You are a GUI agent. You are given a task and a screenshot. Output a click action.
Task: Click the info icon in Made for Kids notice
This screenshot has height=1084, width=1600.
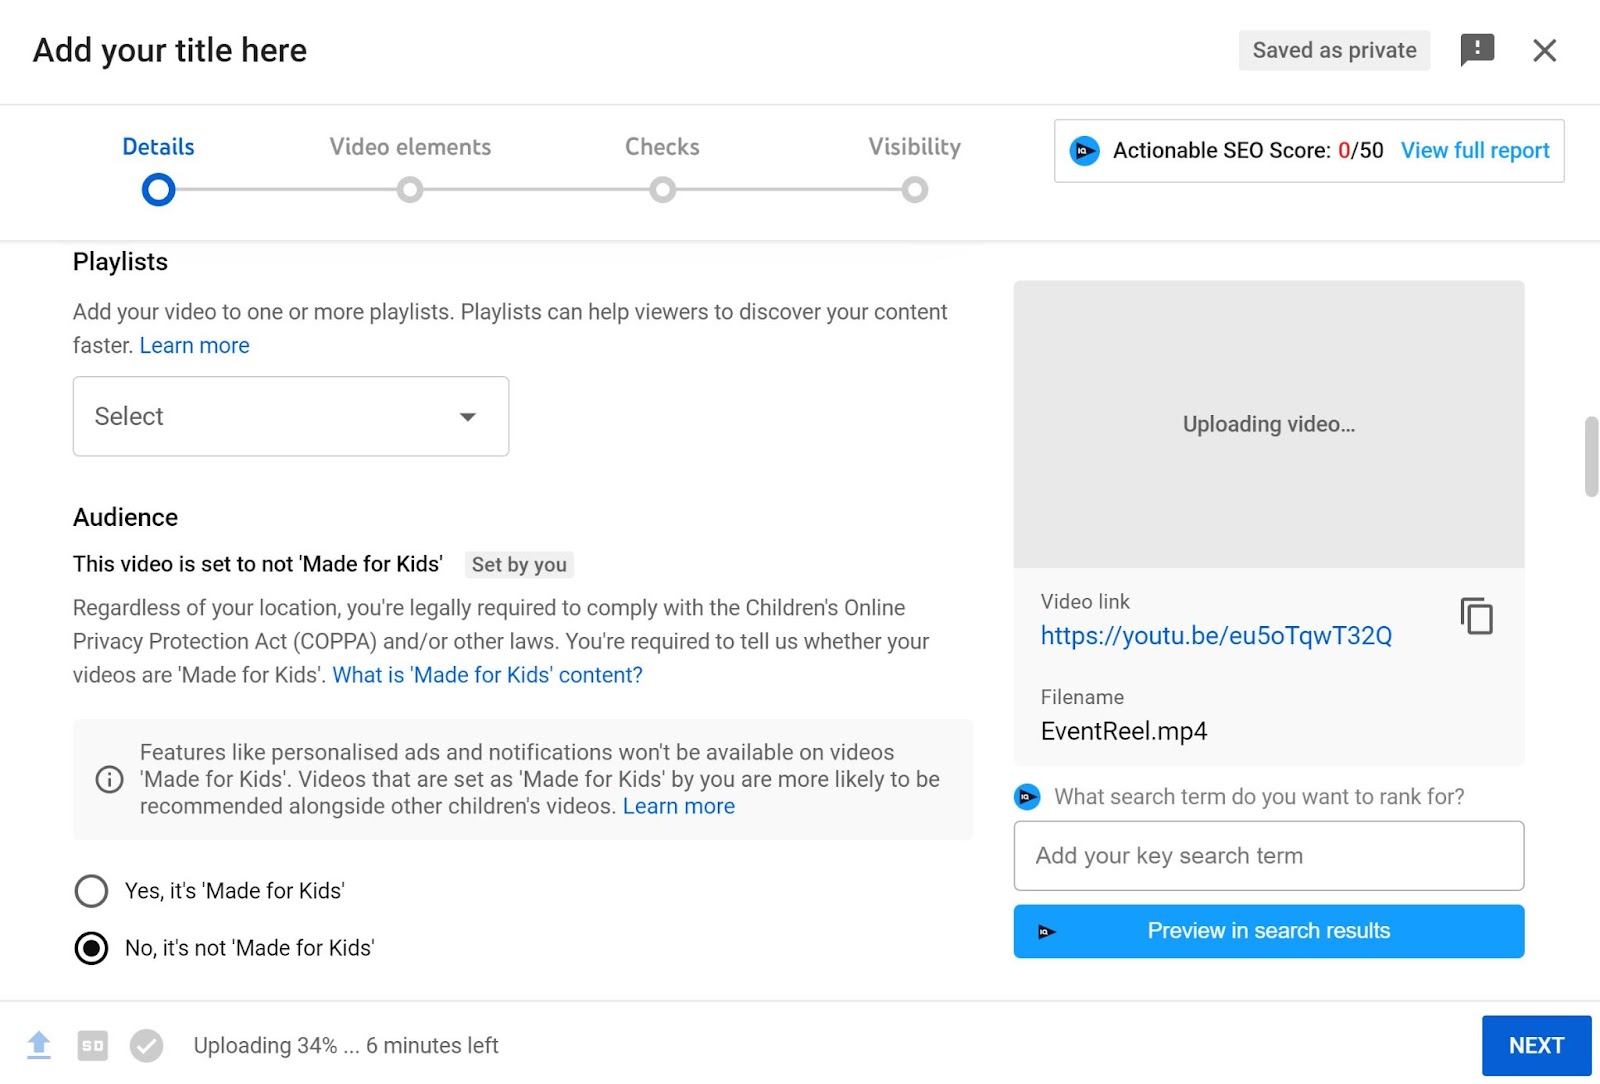coord(109,779)
